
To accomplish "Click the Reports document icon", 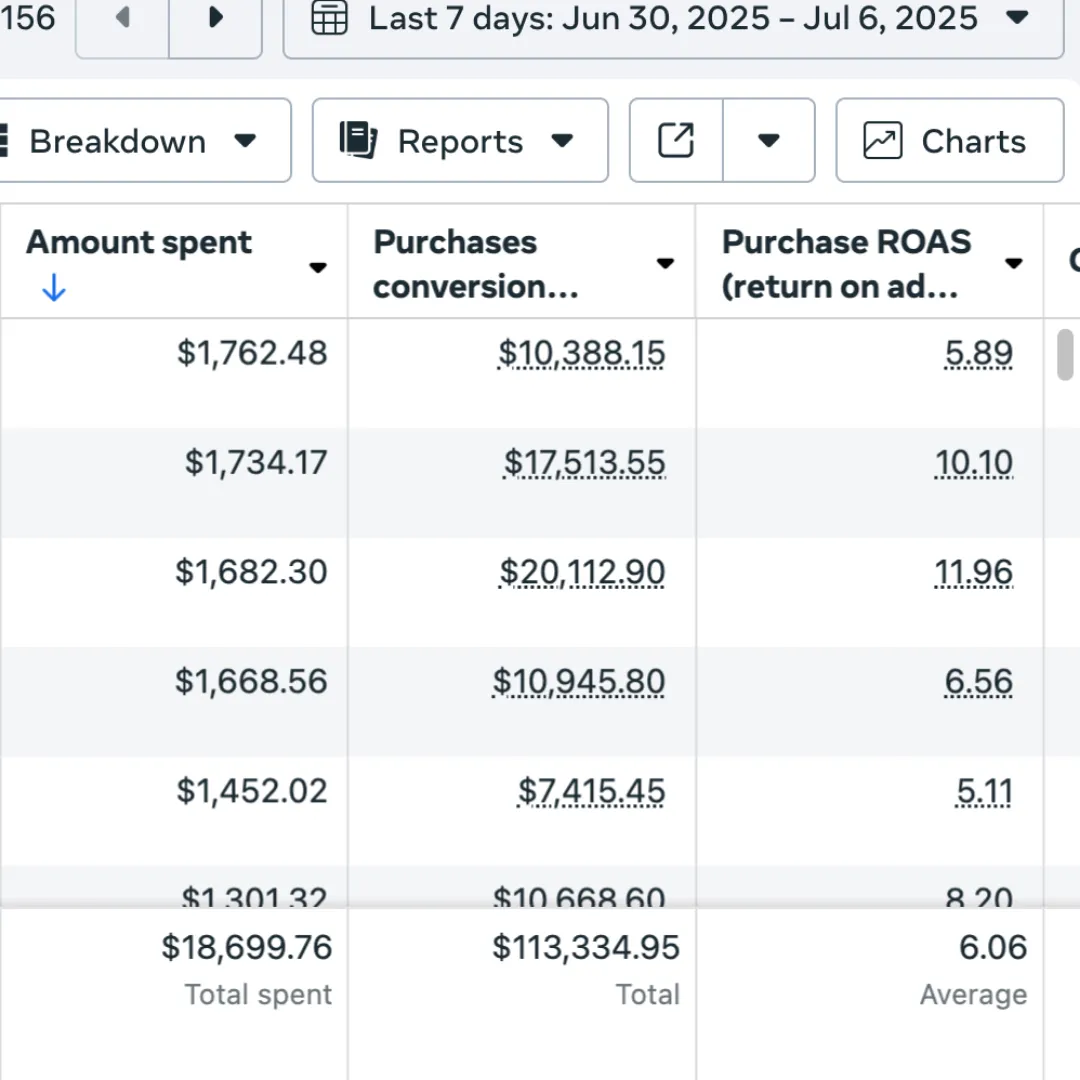I will (357, 141).
